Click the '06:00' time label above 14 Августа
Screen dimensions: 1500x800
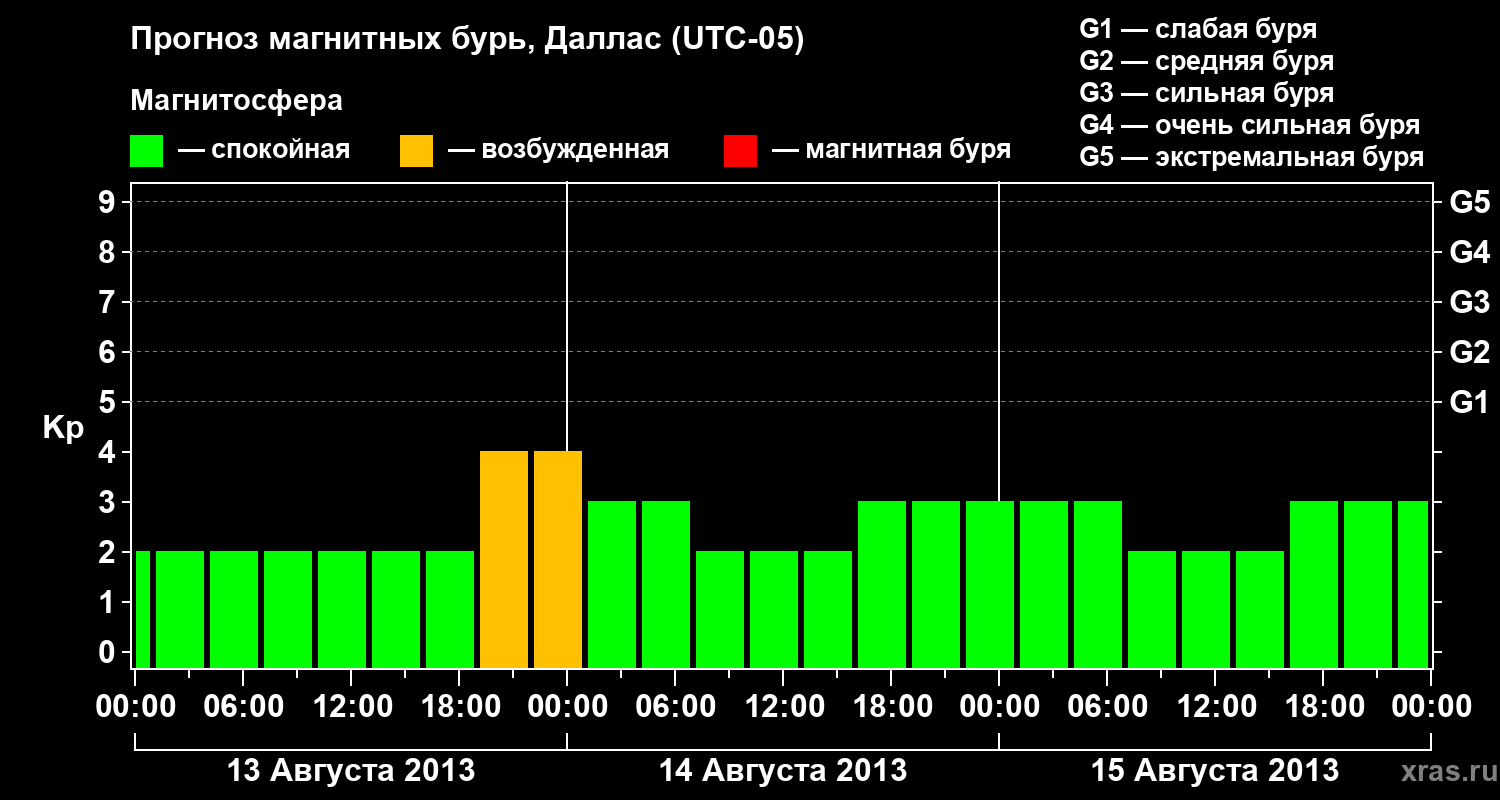click(x=675, y=707)
